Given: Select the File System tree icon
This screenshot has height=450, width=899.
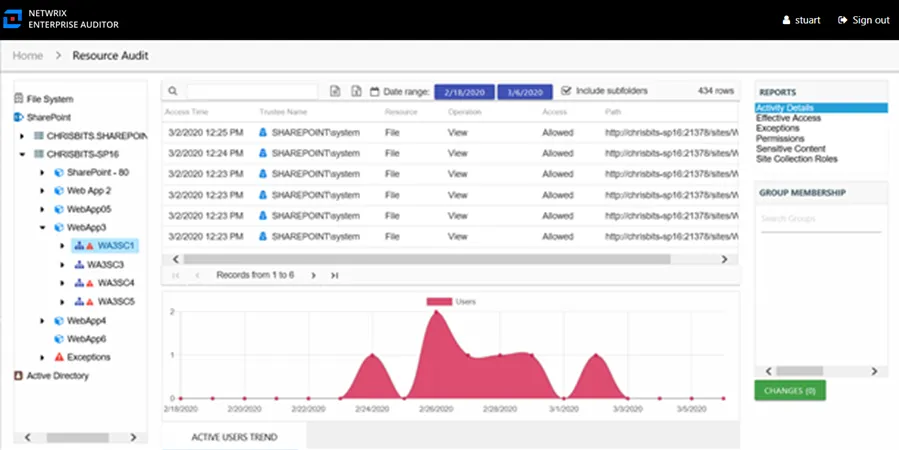Looking at the screenshot, I should coord(18,99).
